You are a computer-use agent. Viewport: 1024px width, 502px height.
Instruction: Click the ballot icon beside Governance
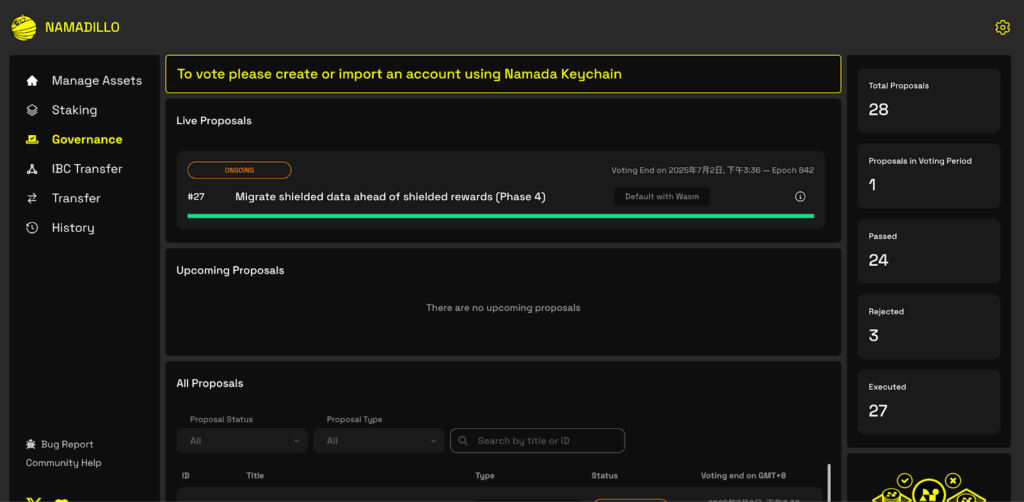pyautogui.click(x=31, y=140)
